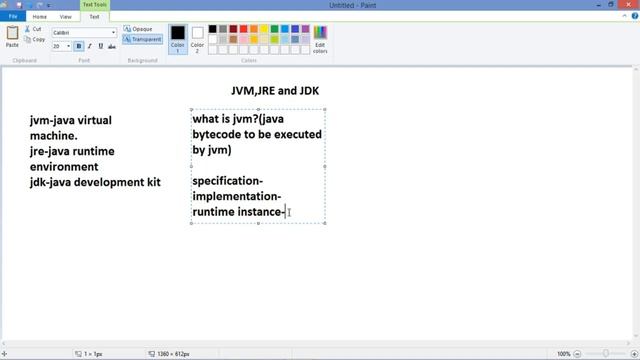This screenshot has width=640, height=360.
Task: Click inside text box after 'runtime instance-'
Action: 286,212
